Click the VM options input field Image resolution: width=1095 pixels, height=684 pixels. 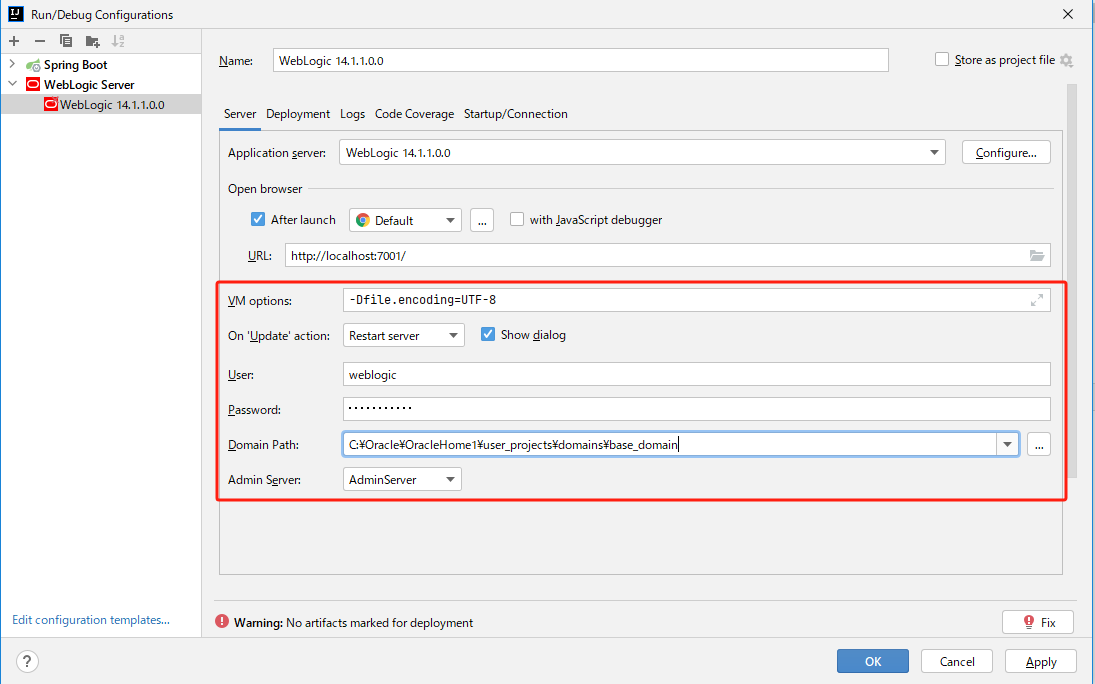tap(696, 300)
